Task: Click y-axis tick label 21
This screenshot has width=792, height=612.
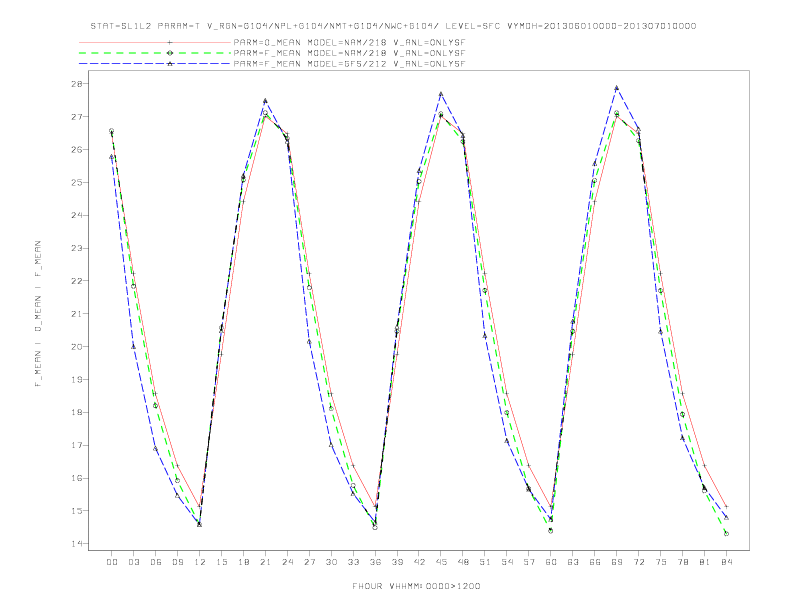Action: coord(77,314)
